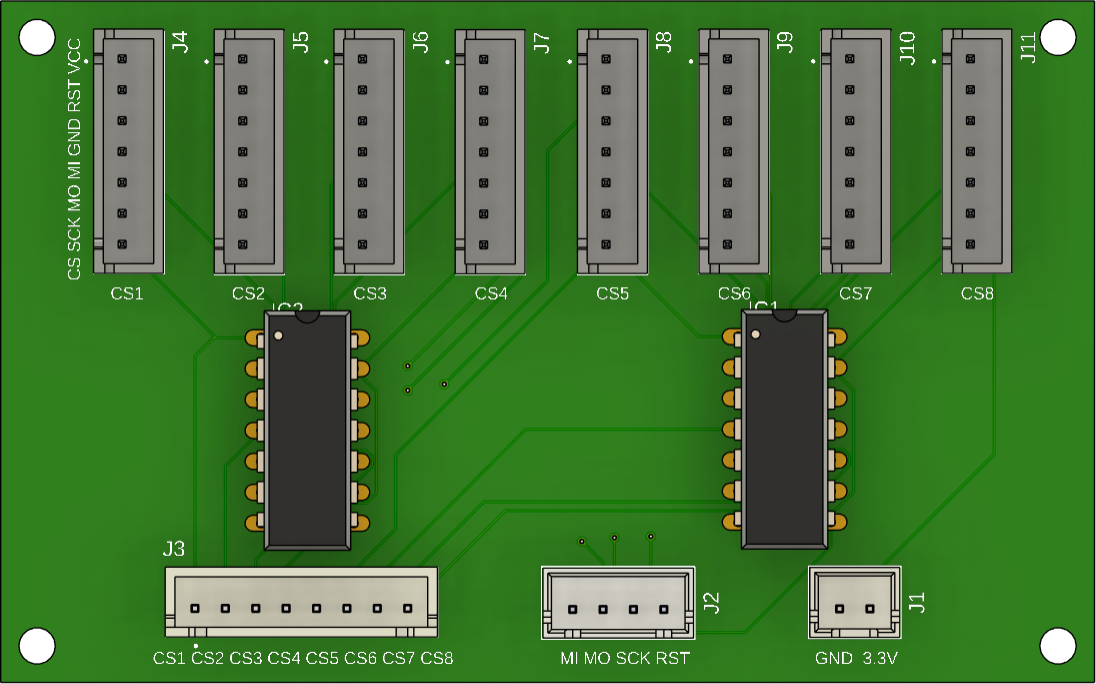Select the J4 seven-pin connector body

(x=129, y=152)
